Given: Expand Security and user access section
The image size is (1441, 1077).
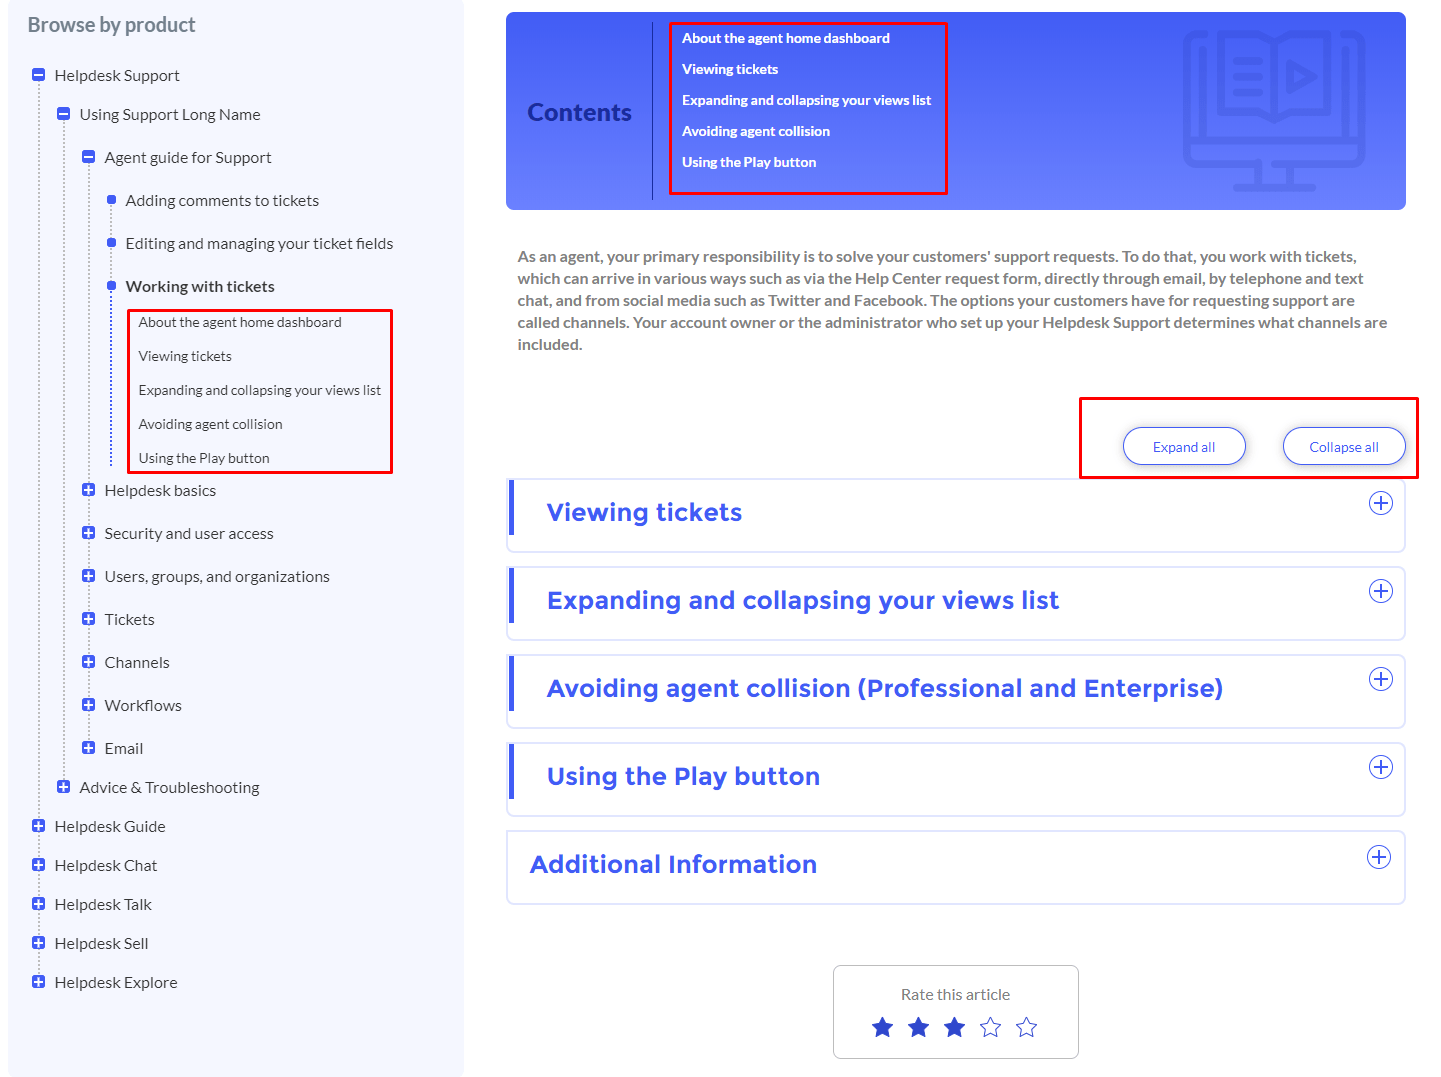Looking at the screenshot, I should point(88,532).
